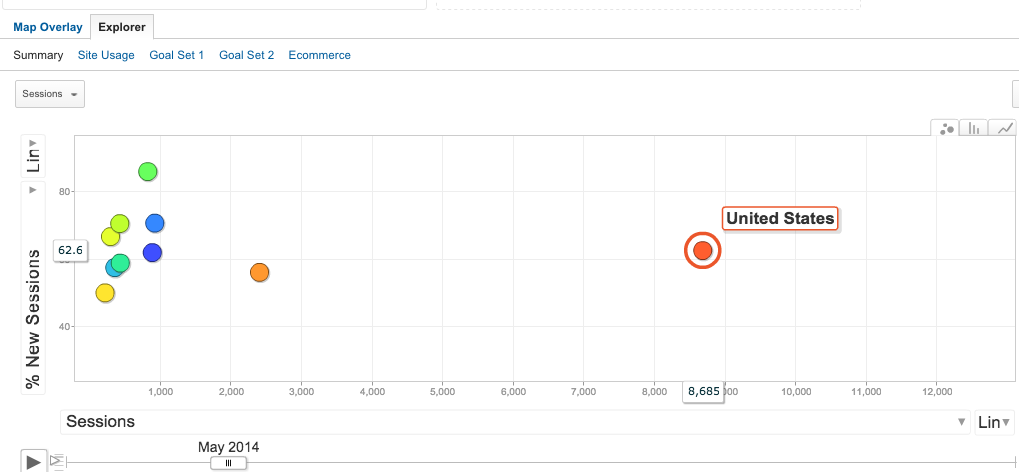Select the United States bubble
The height and width of the screenshot is (472, 1019).
click(703, 250)
